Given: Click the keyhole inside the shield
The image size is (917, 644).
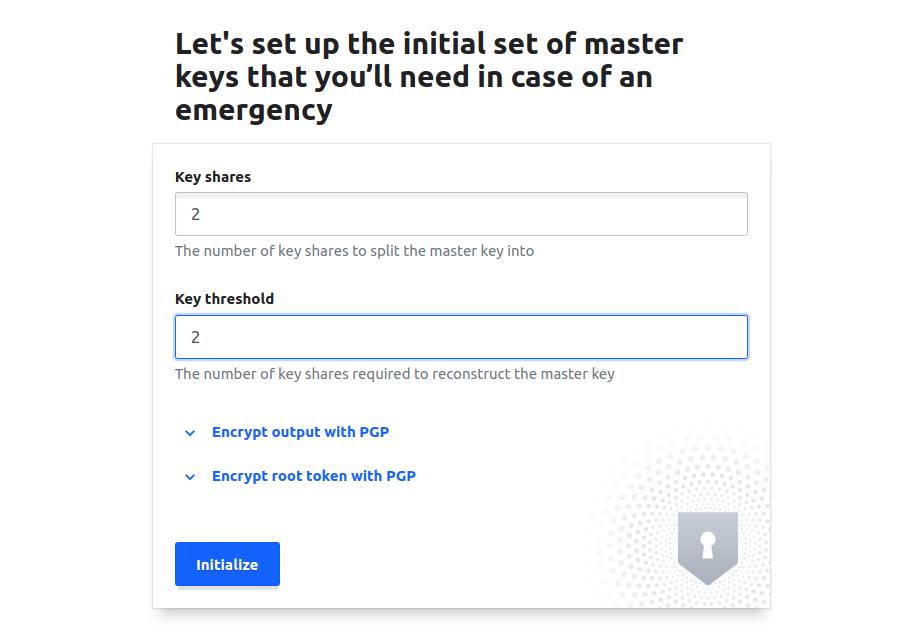Looking at the screenshot, I should point(707,545).
